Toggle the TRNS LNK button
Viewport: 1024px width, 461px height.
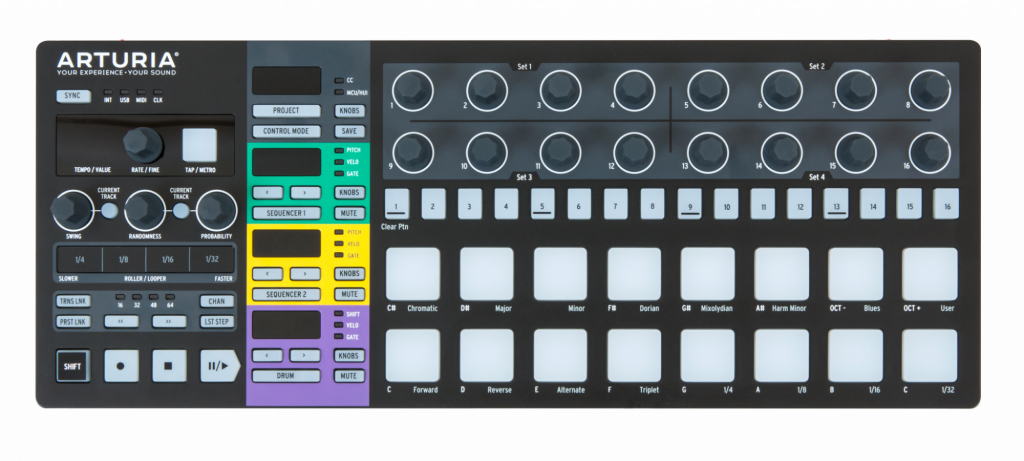pyautogui.click(x=73, y=302)
